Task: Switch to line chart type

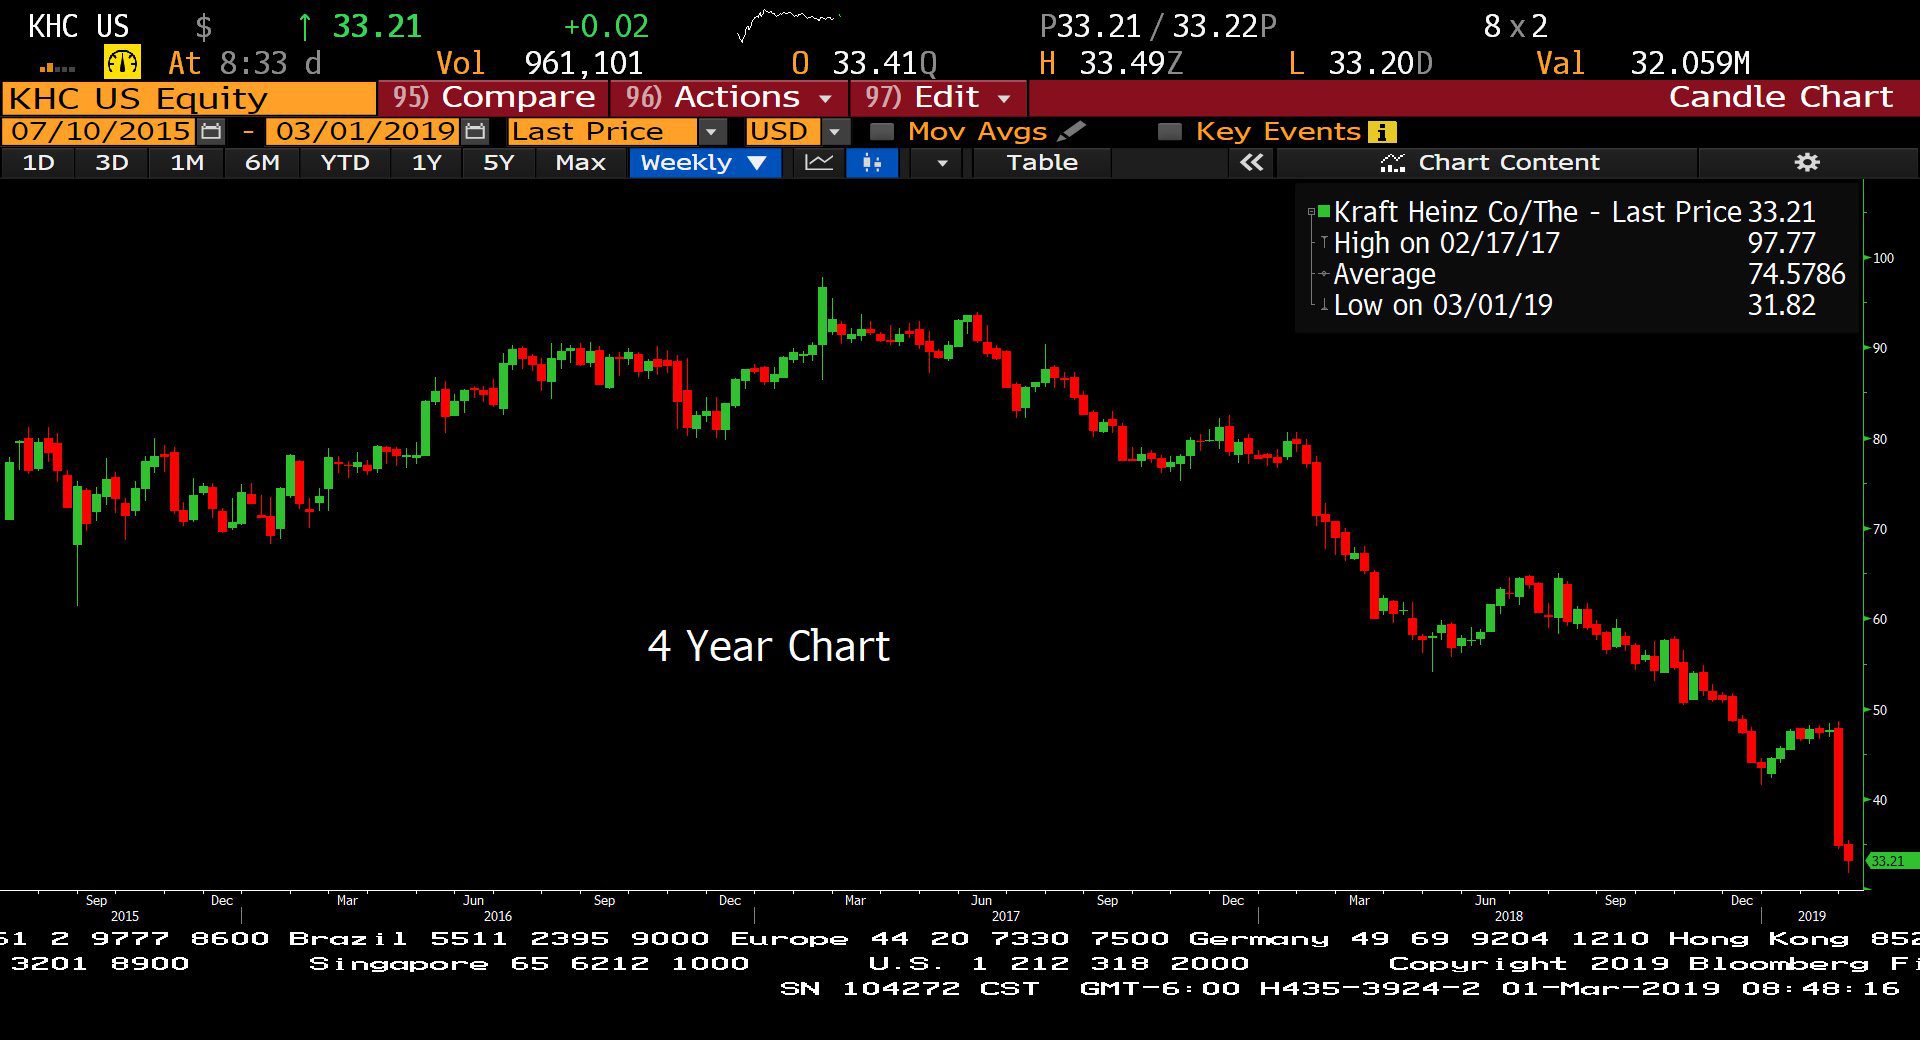Action: click(819, 163)
